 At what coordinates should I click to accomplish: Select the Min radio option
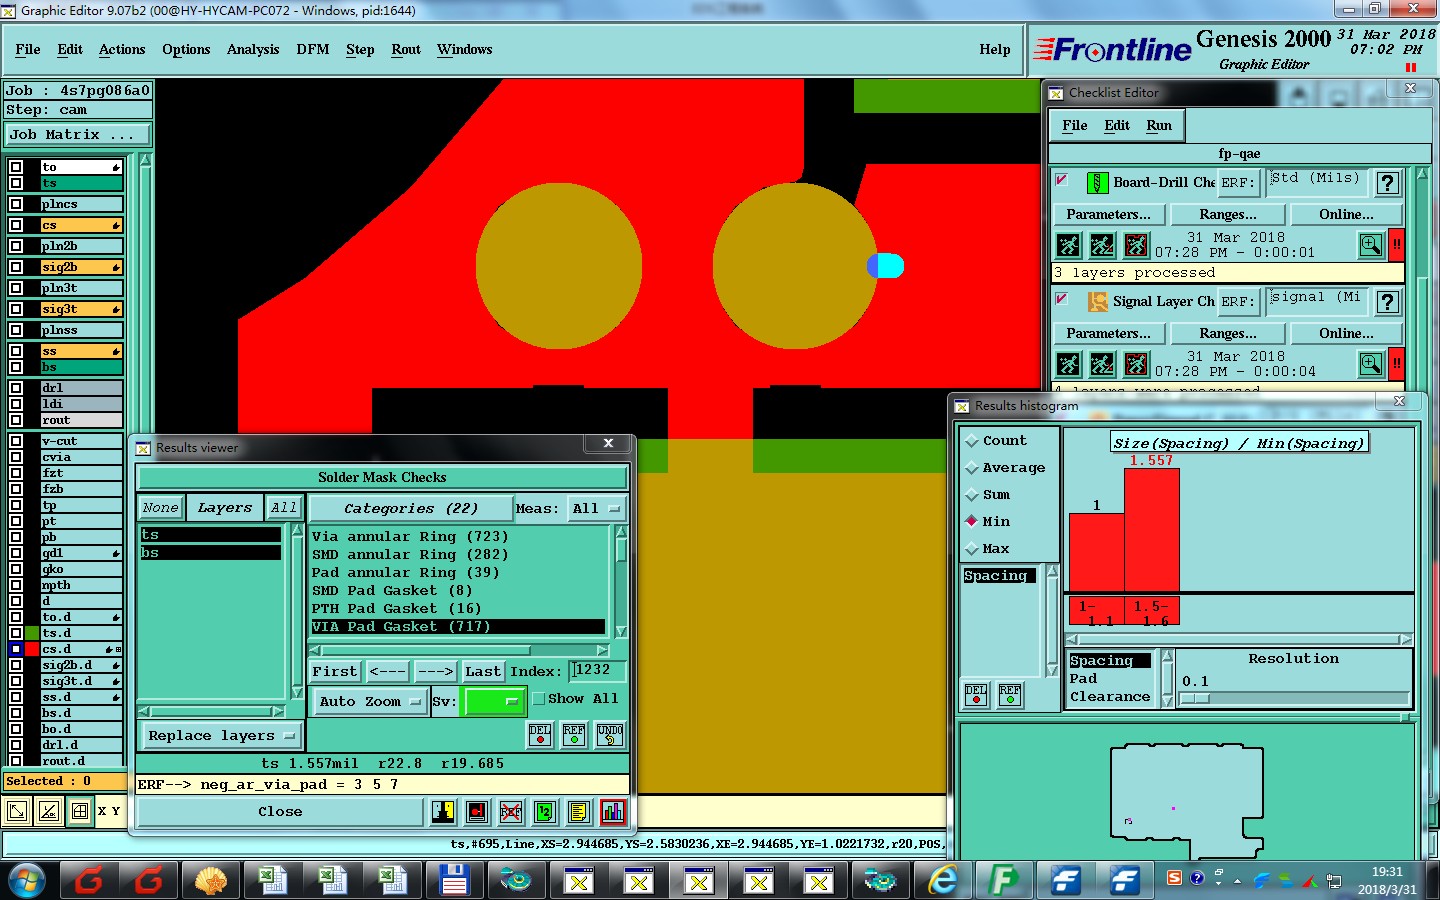(971, 522)
